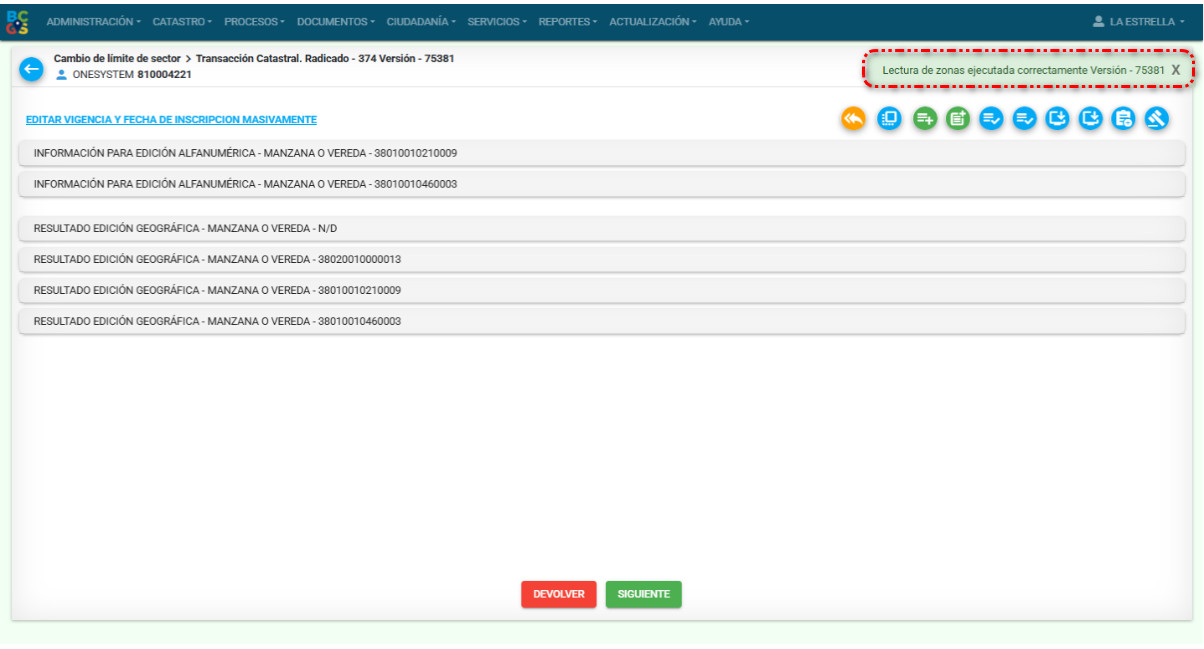The width and height of the screenshot is (1204, 649).
Task: Expand Información Edición Alfanumérica panel 38010010460003
Action: coord(601,184)
